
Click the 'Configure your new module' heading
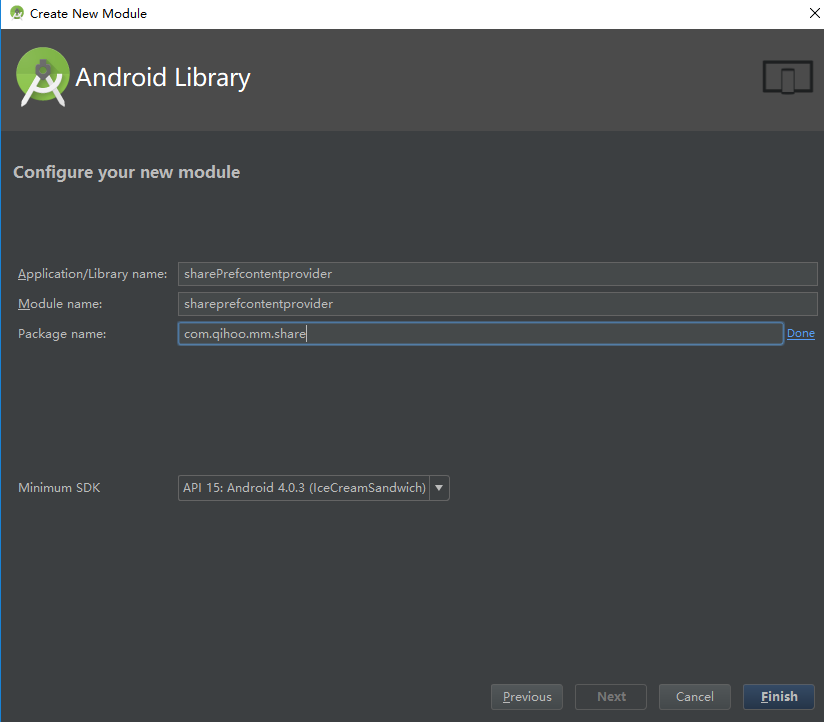tap(127, 172)
